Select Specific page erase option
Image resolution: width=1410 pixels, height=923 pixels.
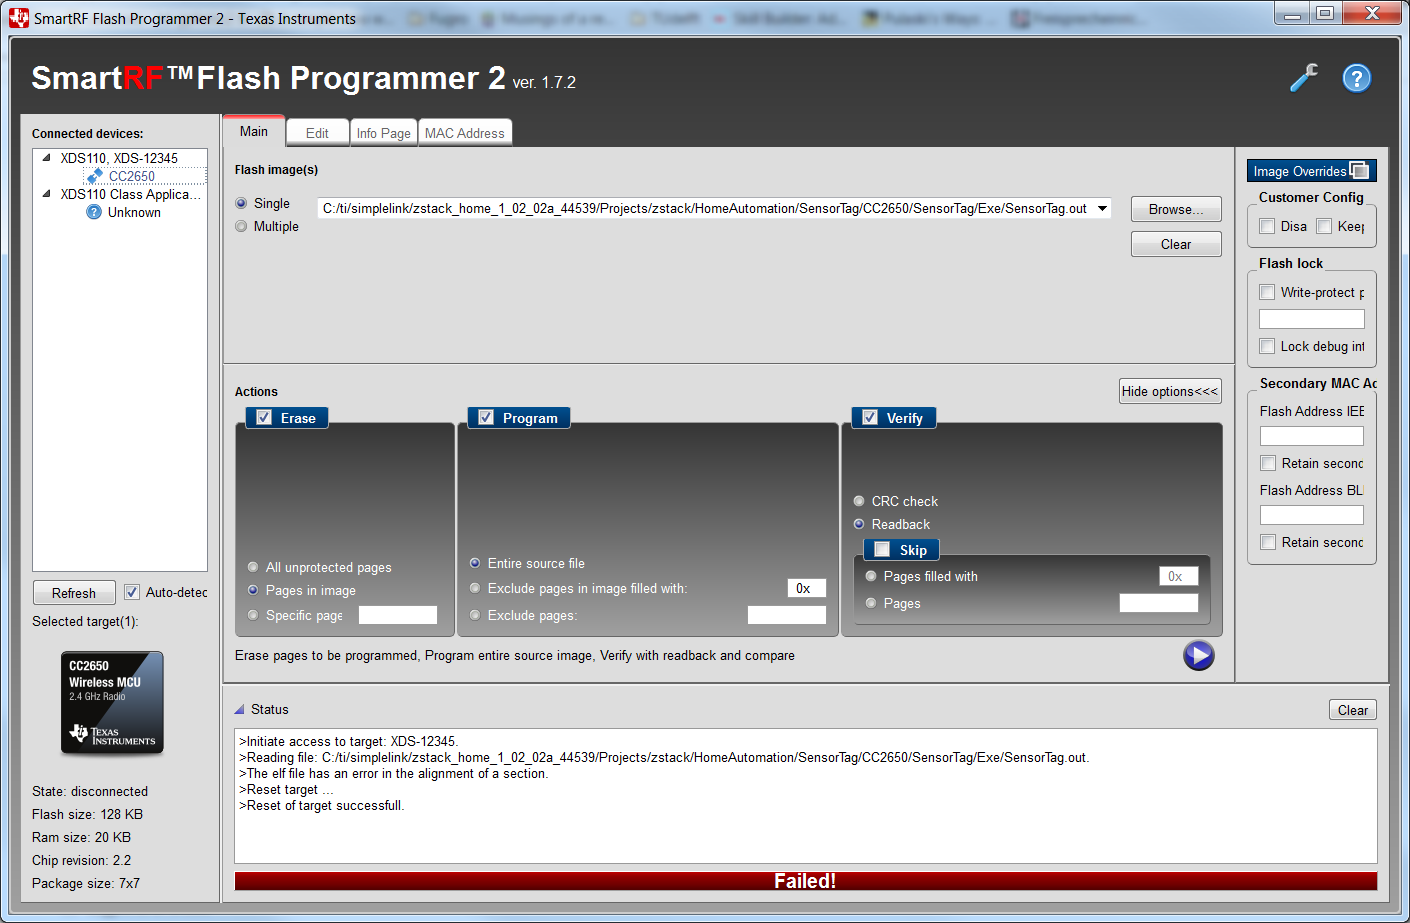point(253,615)
